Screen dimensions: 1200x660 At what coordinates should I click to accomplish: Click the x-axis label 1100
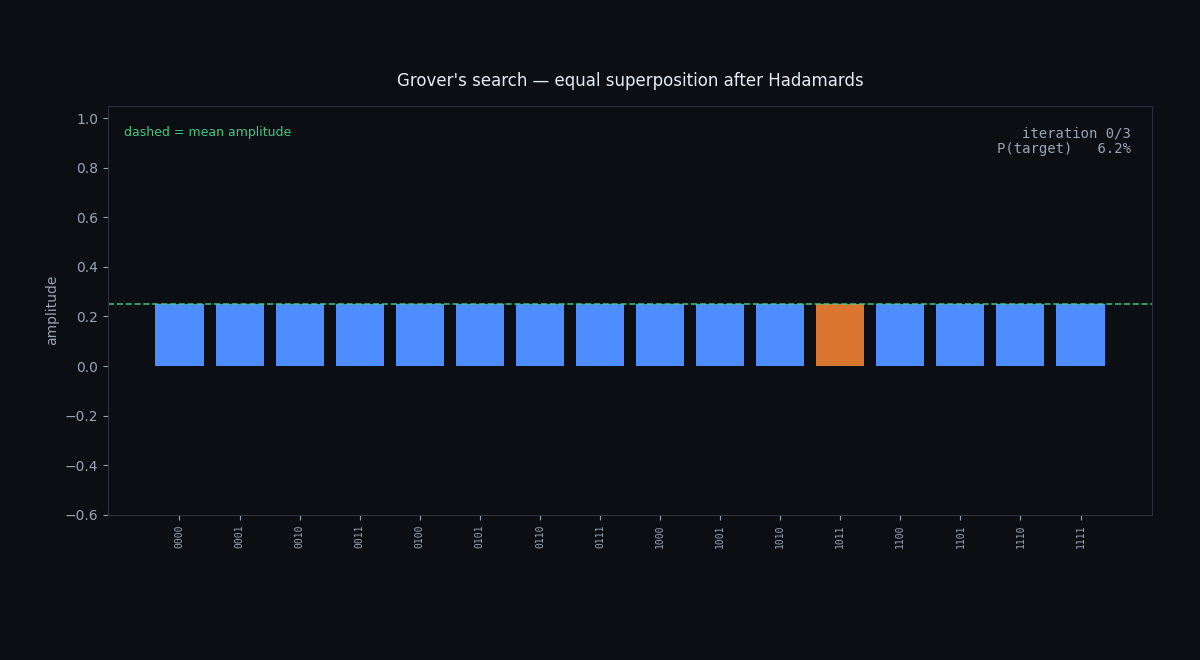900,537
